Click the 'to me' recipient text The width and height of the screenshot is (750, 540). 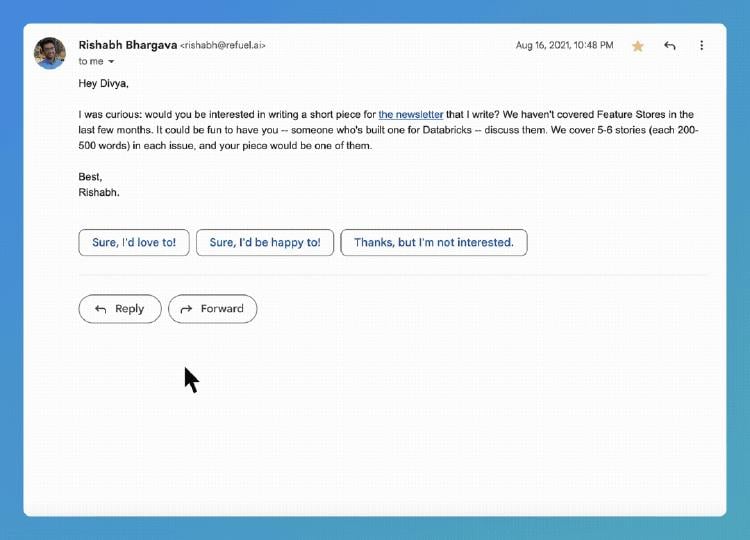click(x=91, y=62)
